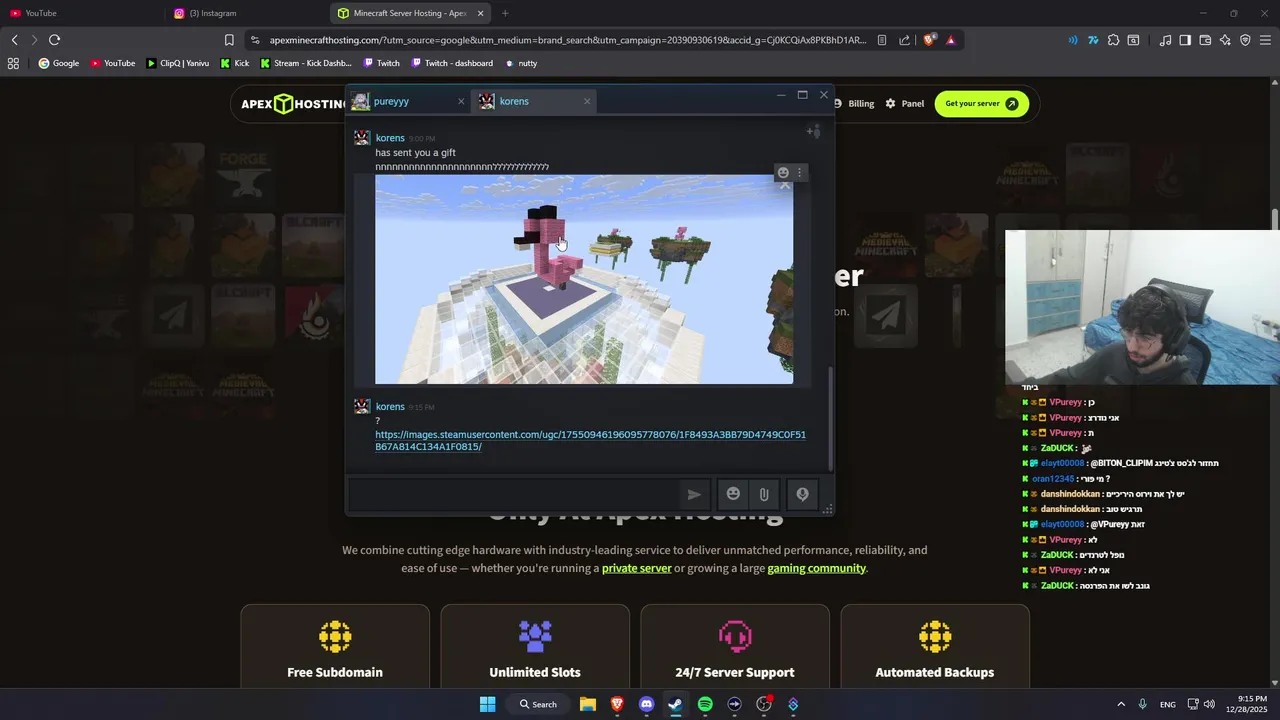Open the Billing link on Apex
Screen dimensions: 1280x720
(x=860, y=103)
